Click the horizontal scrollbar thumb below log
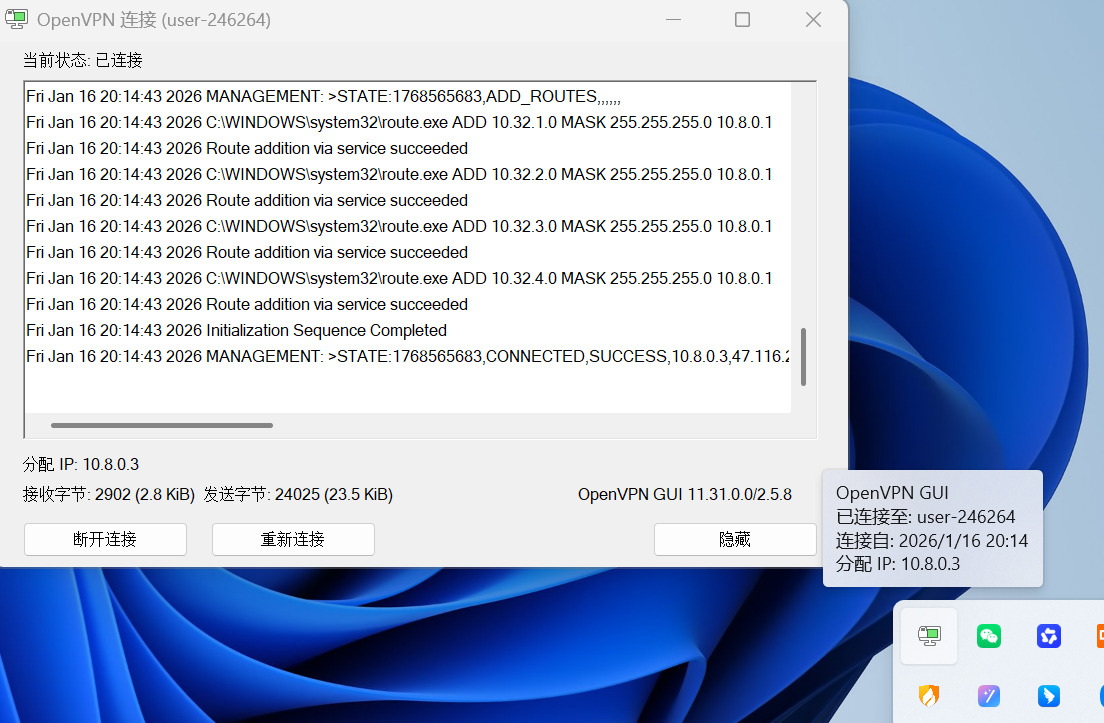1104x723 pixels. (162, 425)
